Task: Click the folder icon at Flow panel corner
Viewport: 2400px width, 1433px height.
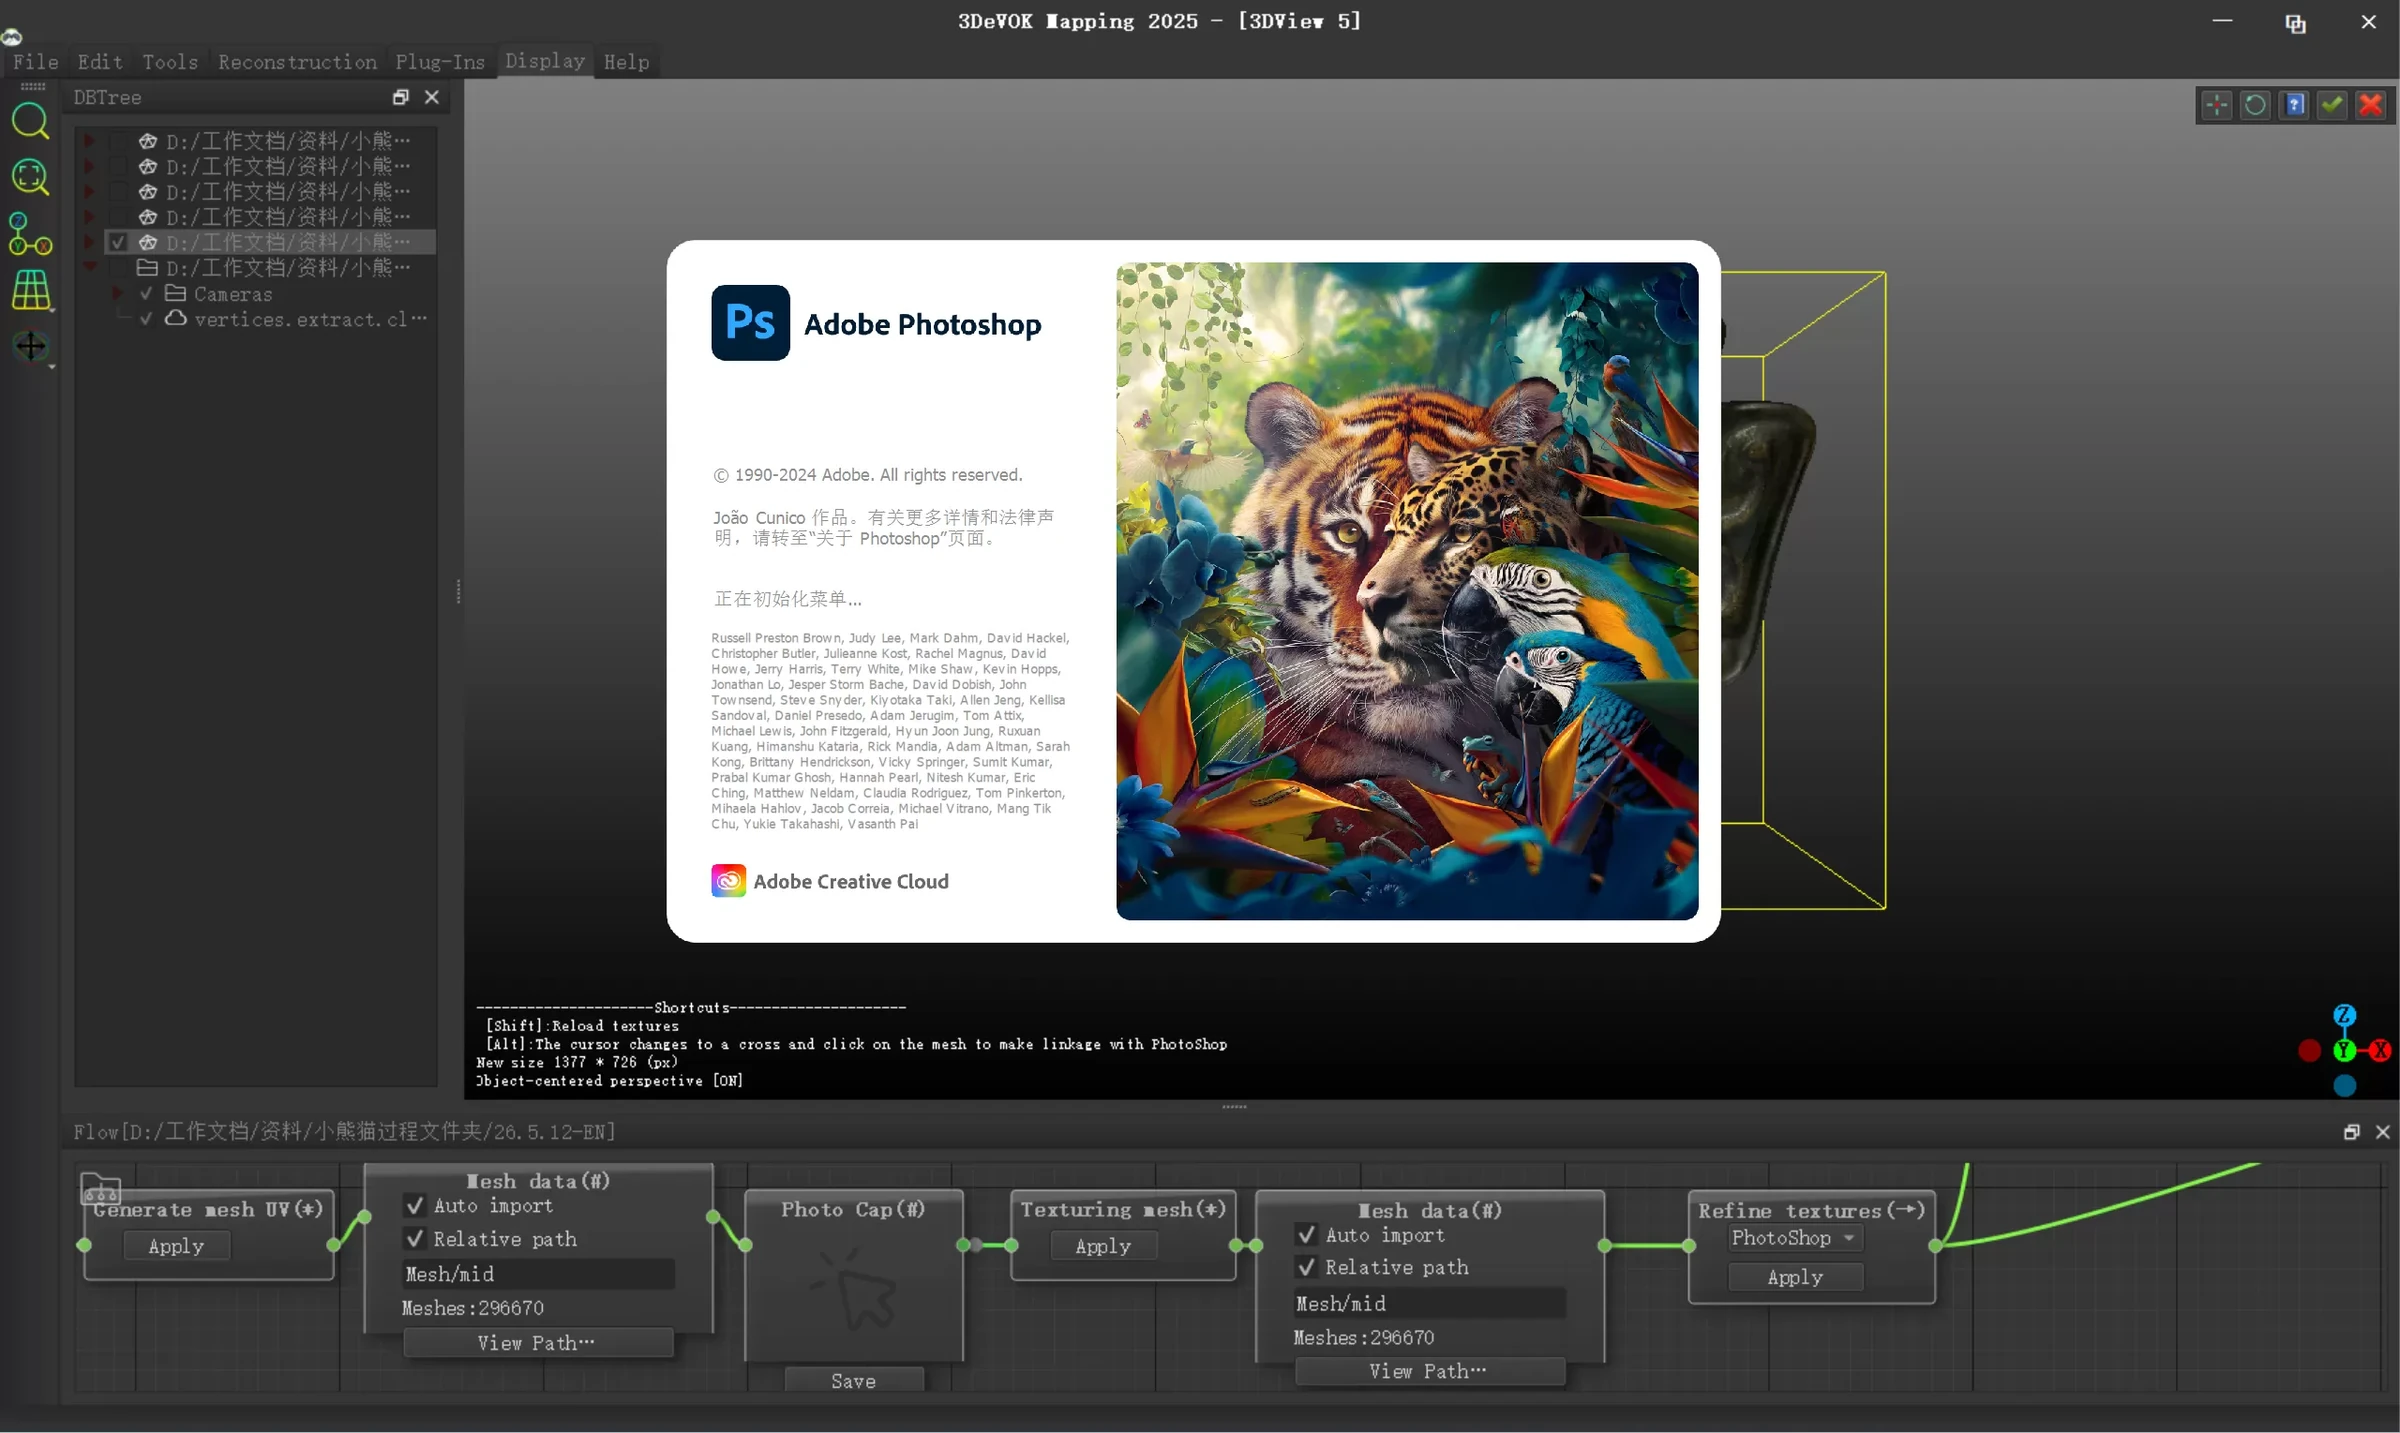Action: (x=100, y=1188)
